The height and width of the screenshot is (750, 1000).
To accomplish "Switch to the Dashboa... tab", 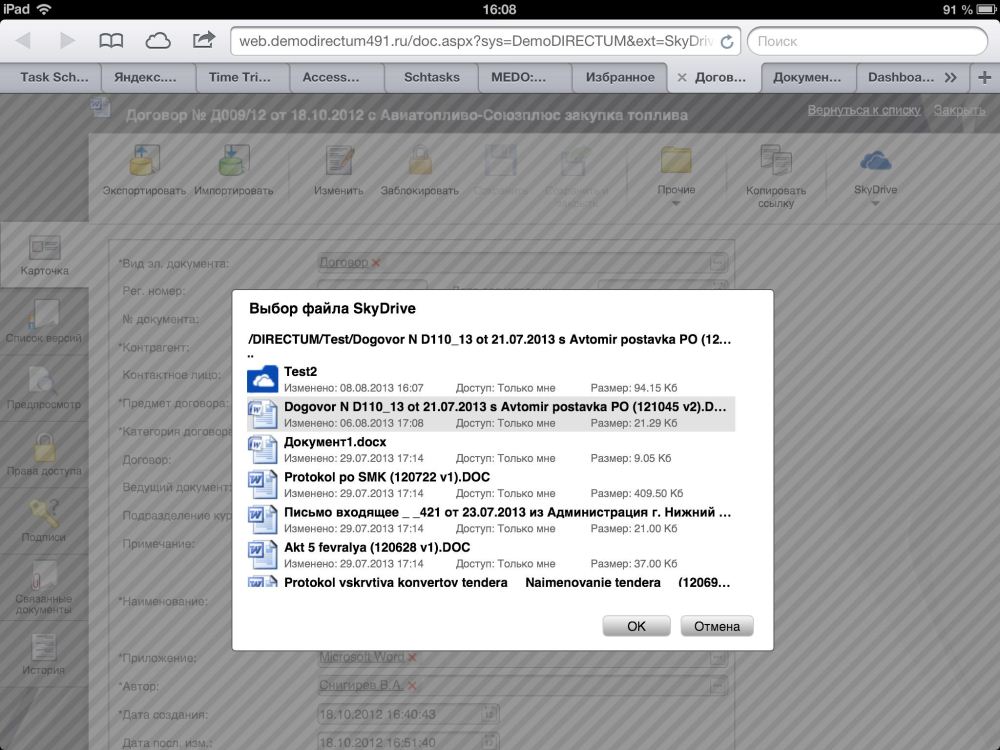I will click(x=901, y=77).
